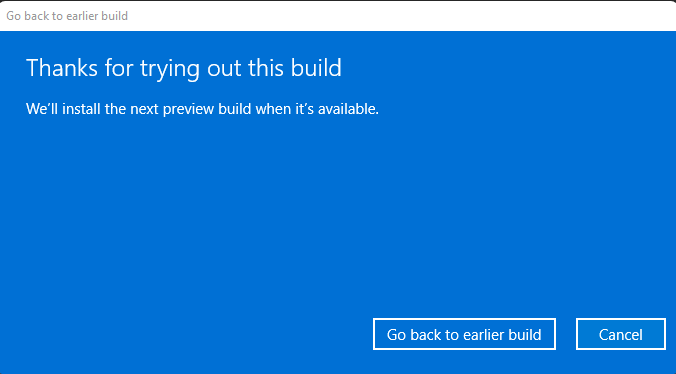
Task: Click the Go back to earlier build button
Action: tap(464, 334)
